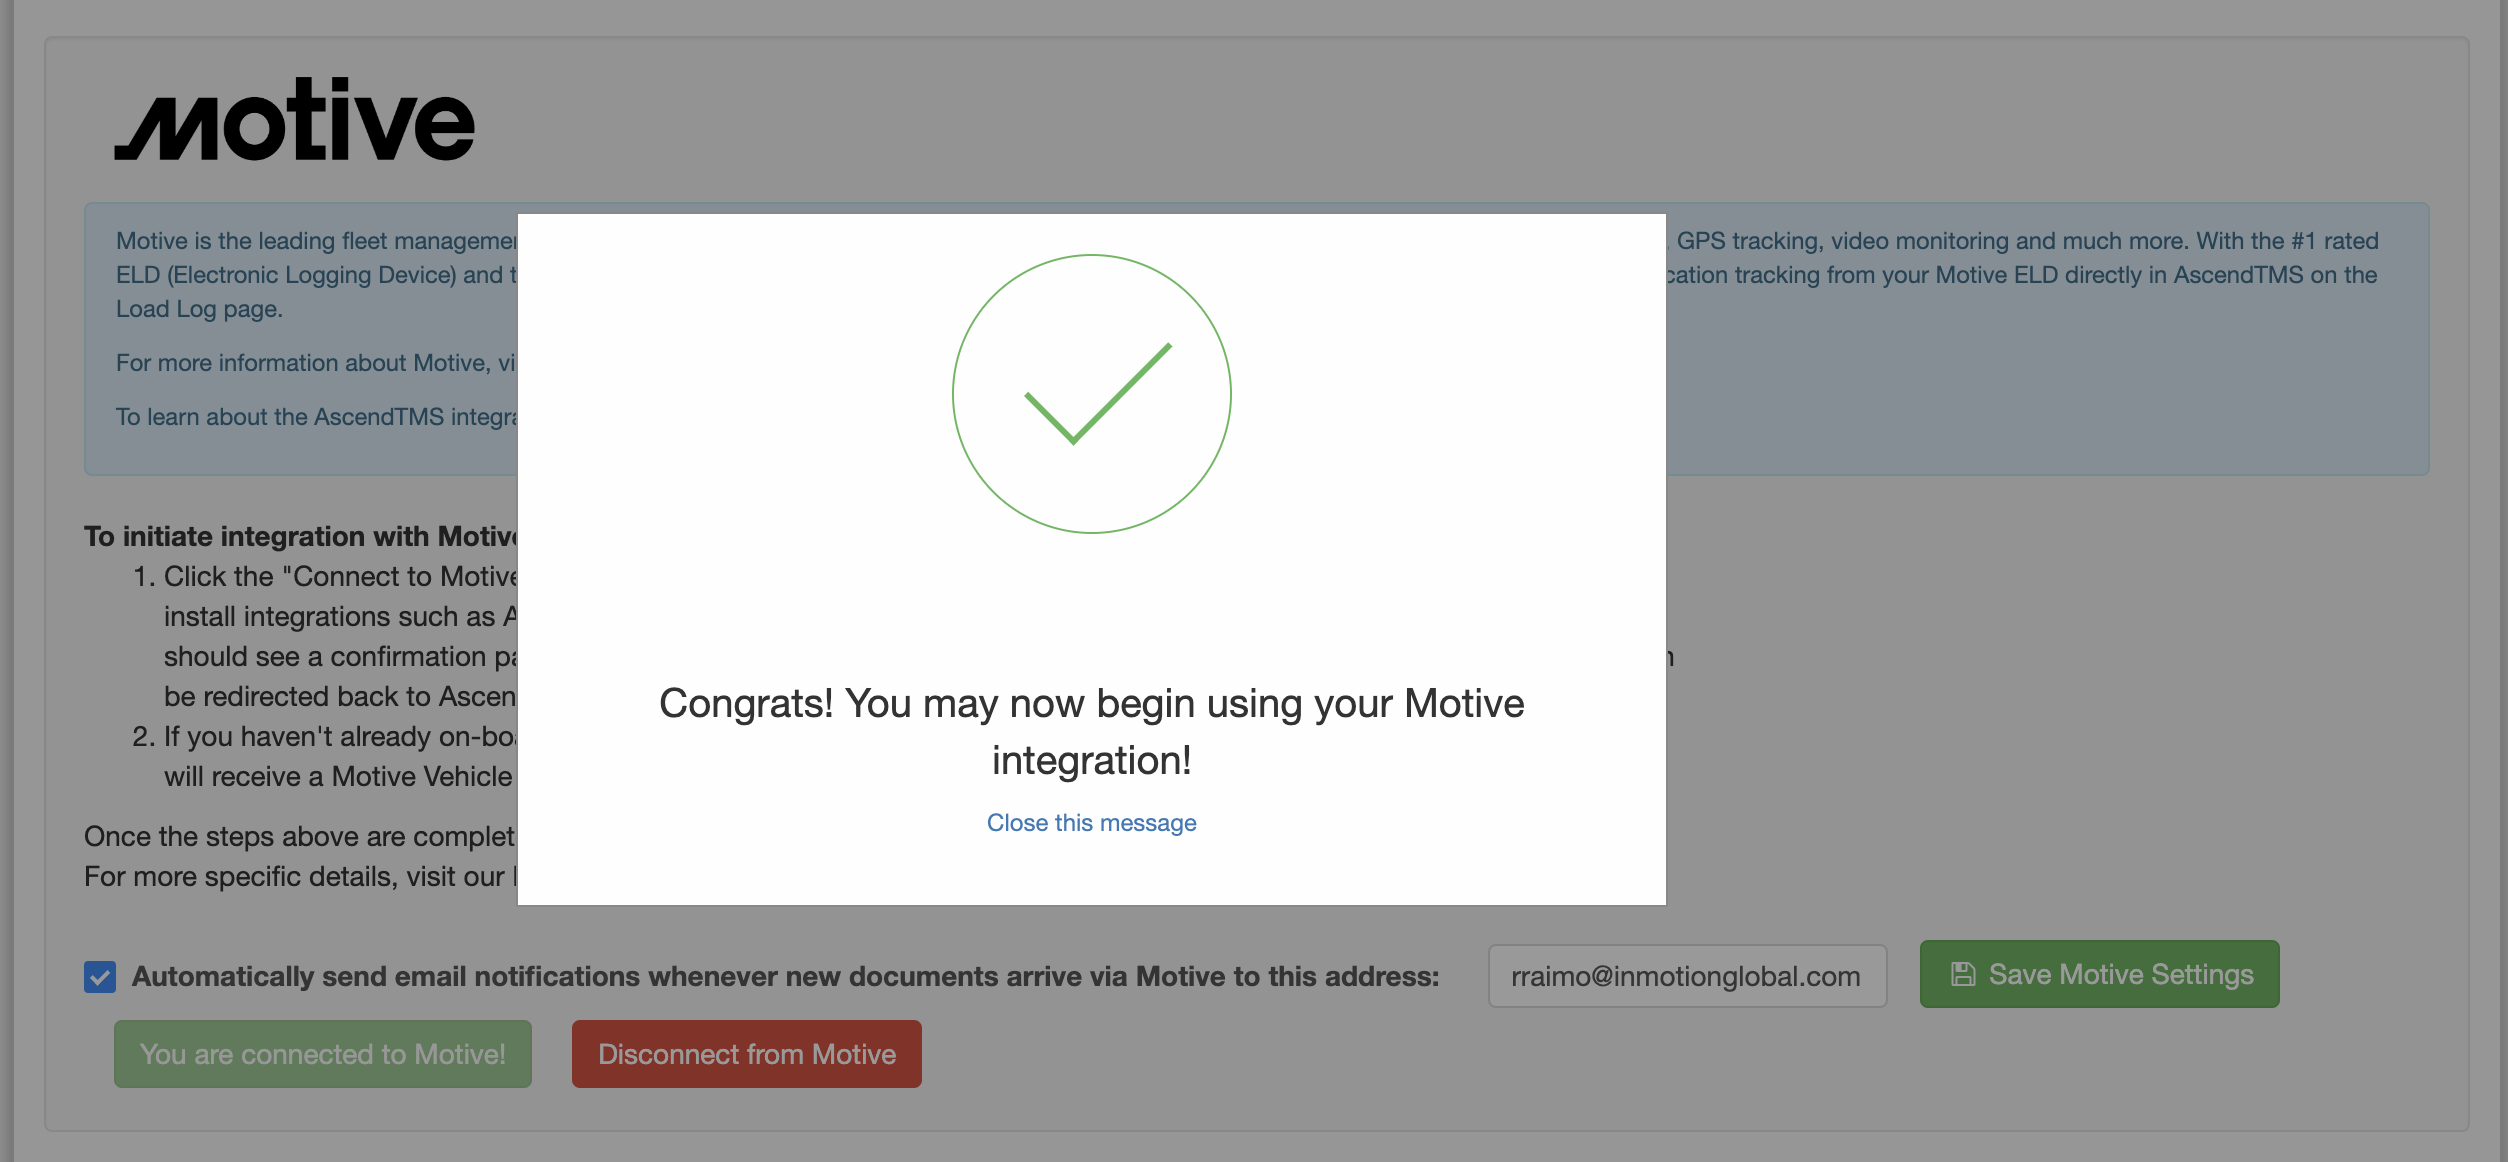Viewport: 2508px width, 1162px height.
Task: Uncheck the automatic email notifications checkbox
Action: point(100,977)
